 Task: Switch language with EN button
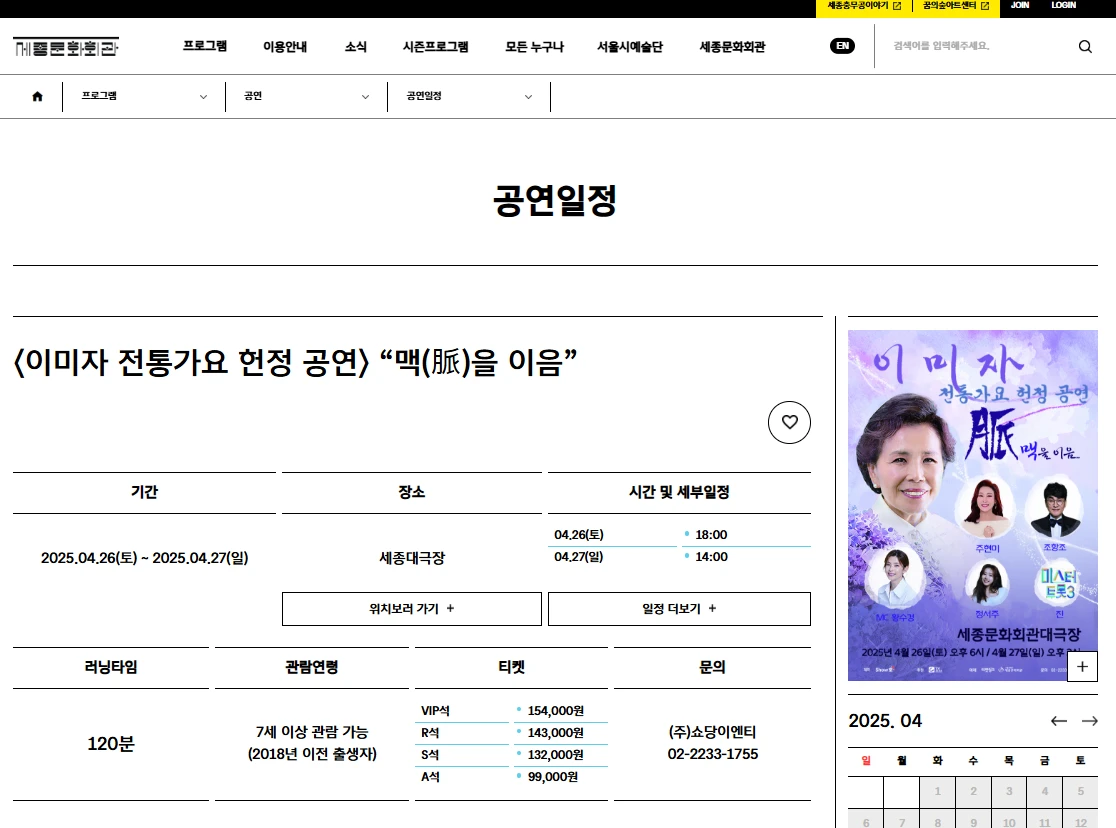(x=842, y=46)
